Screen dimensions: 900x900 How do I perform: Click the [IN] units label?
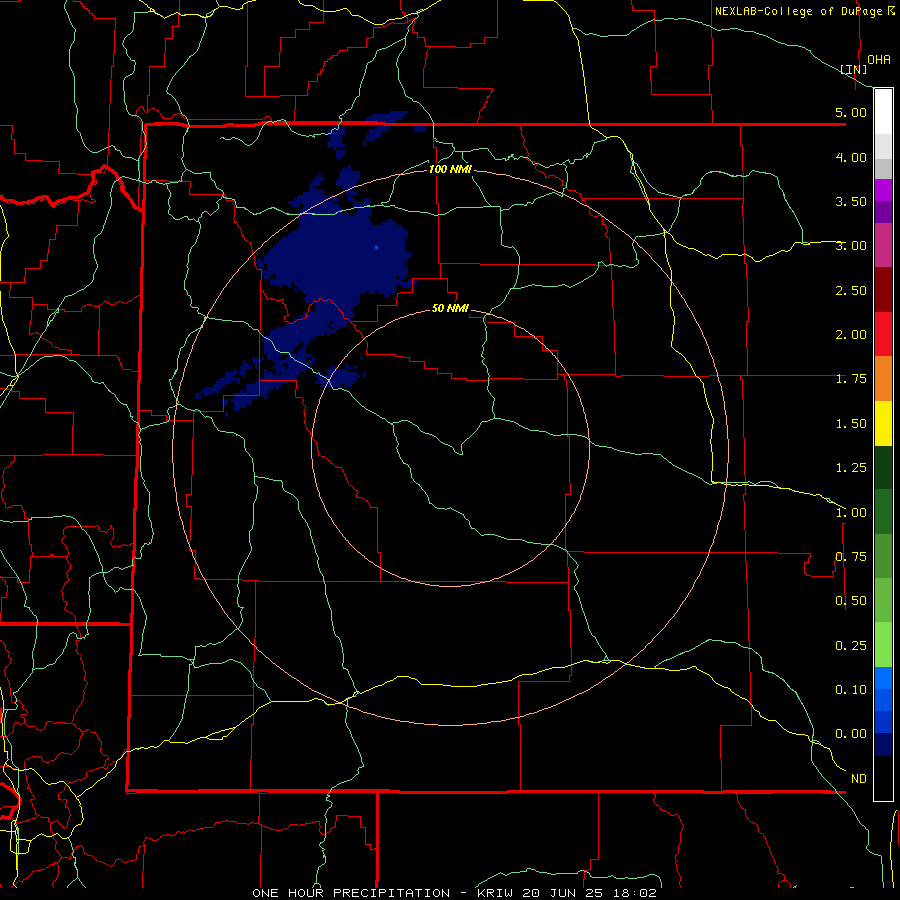pos(854,69)
